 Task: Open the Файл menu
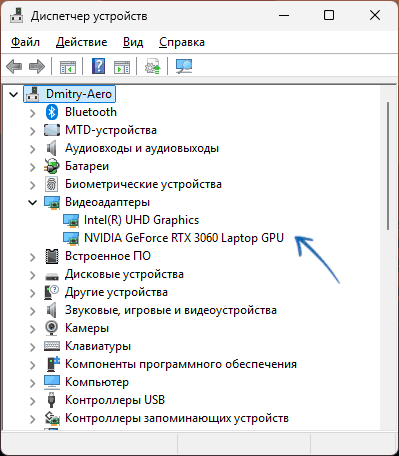click(x=25, y=42)
